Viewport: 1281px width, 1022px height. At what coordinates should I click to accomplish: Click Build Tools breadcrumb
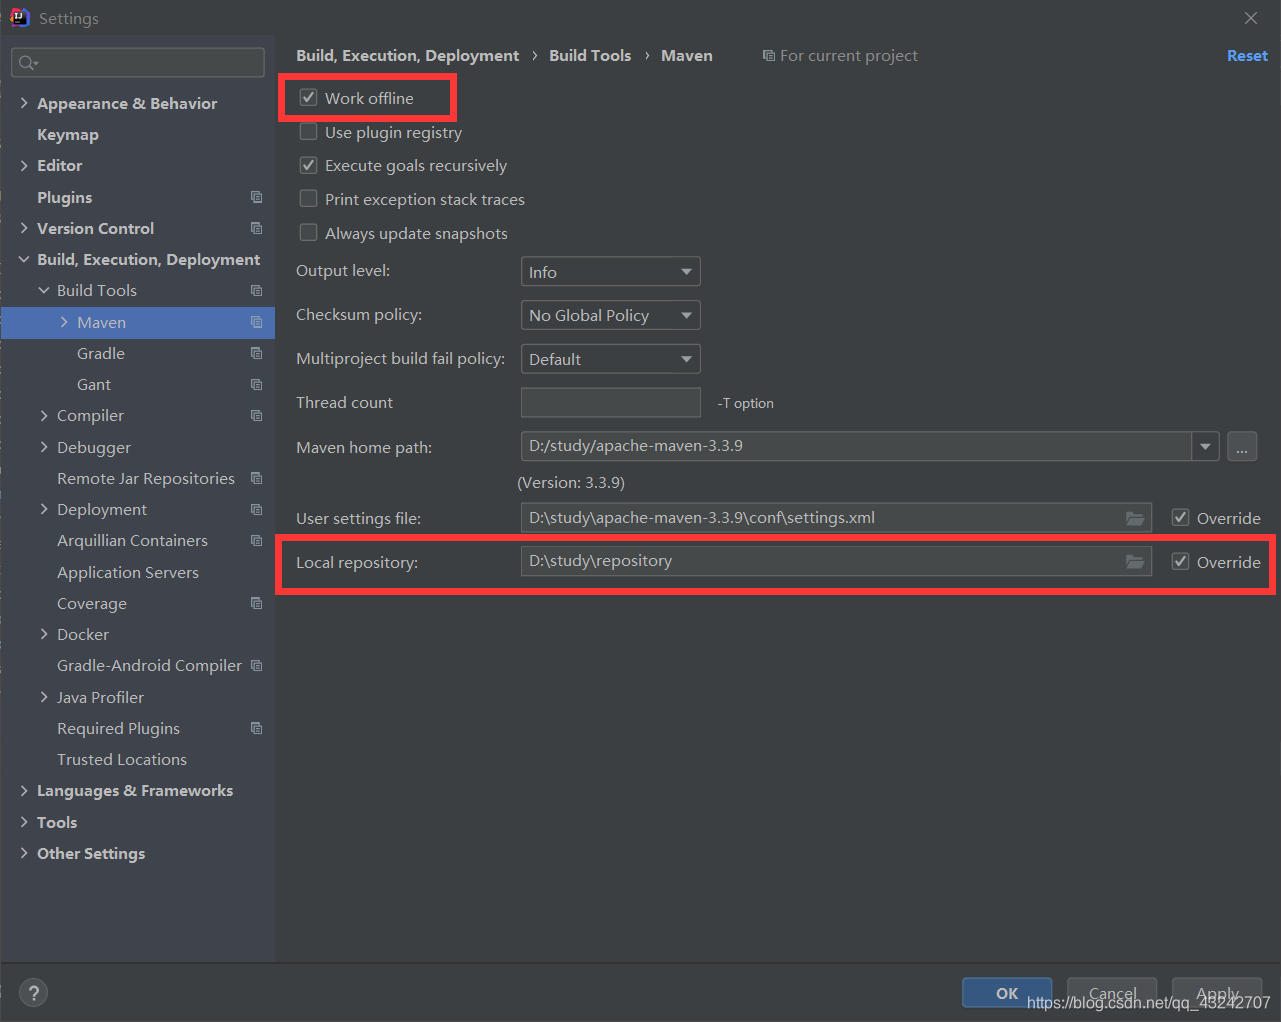590,55
